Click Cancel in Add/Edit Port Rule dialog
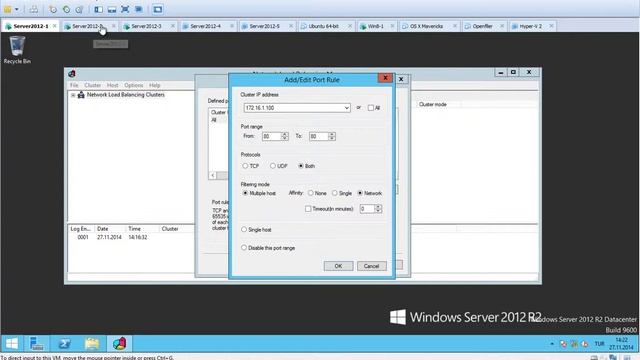Image resolution: width=640 pixels, height=360 pixels. click(371, 266)
